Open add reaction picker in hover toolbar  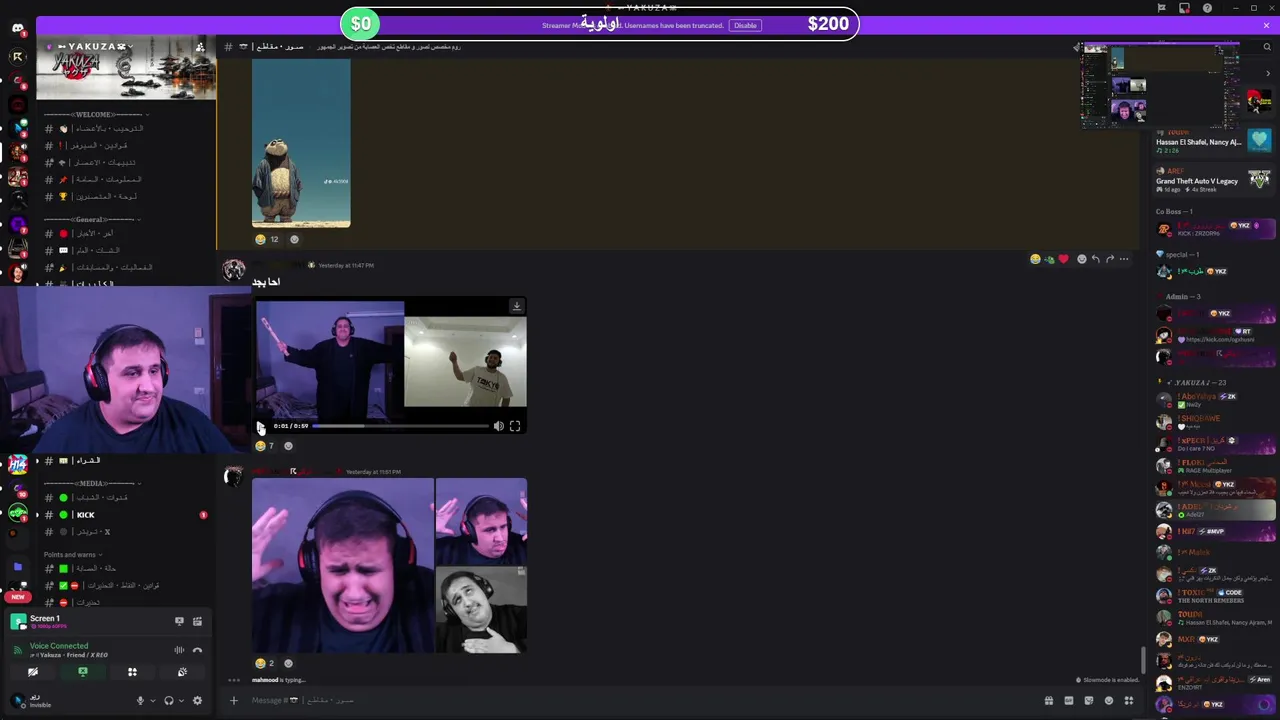click(x=1081, y=259)
